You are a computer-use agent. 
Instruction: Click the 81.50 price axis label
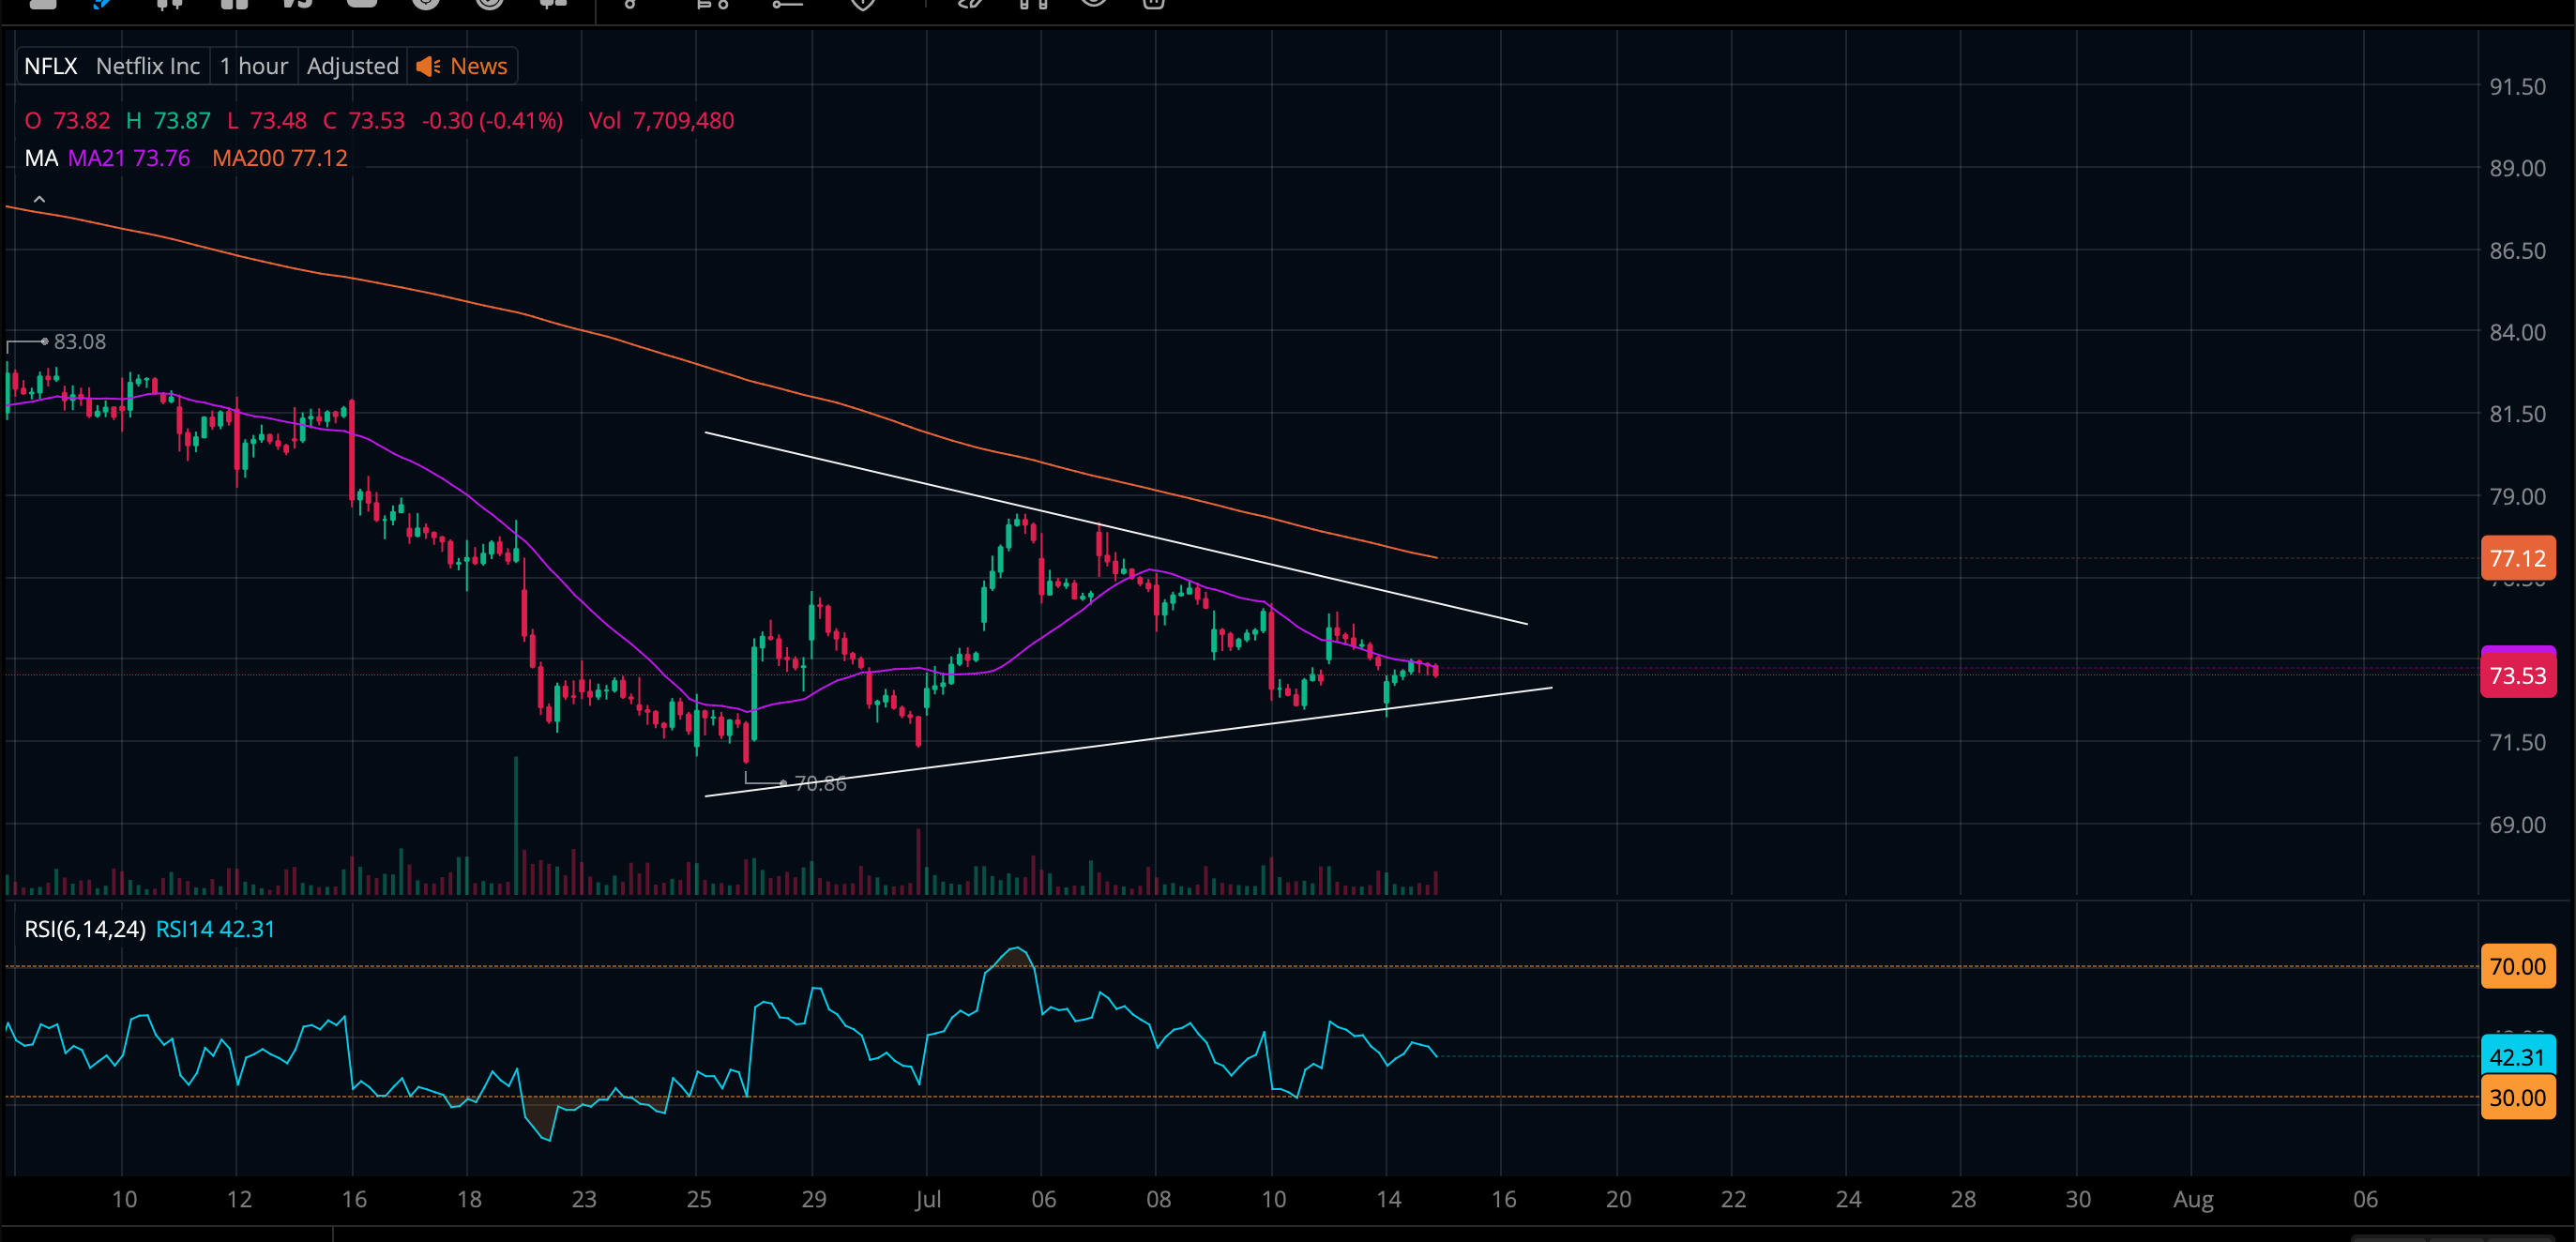point(2517,414)
